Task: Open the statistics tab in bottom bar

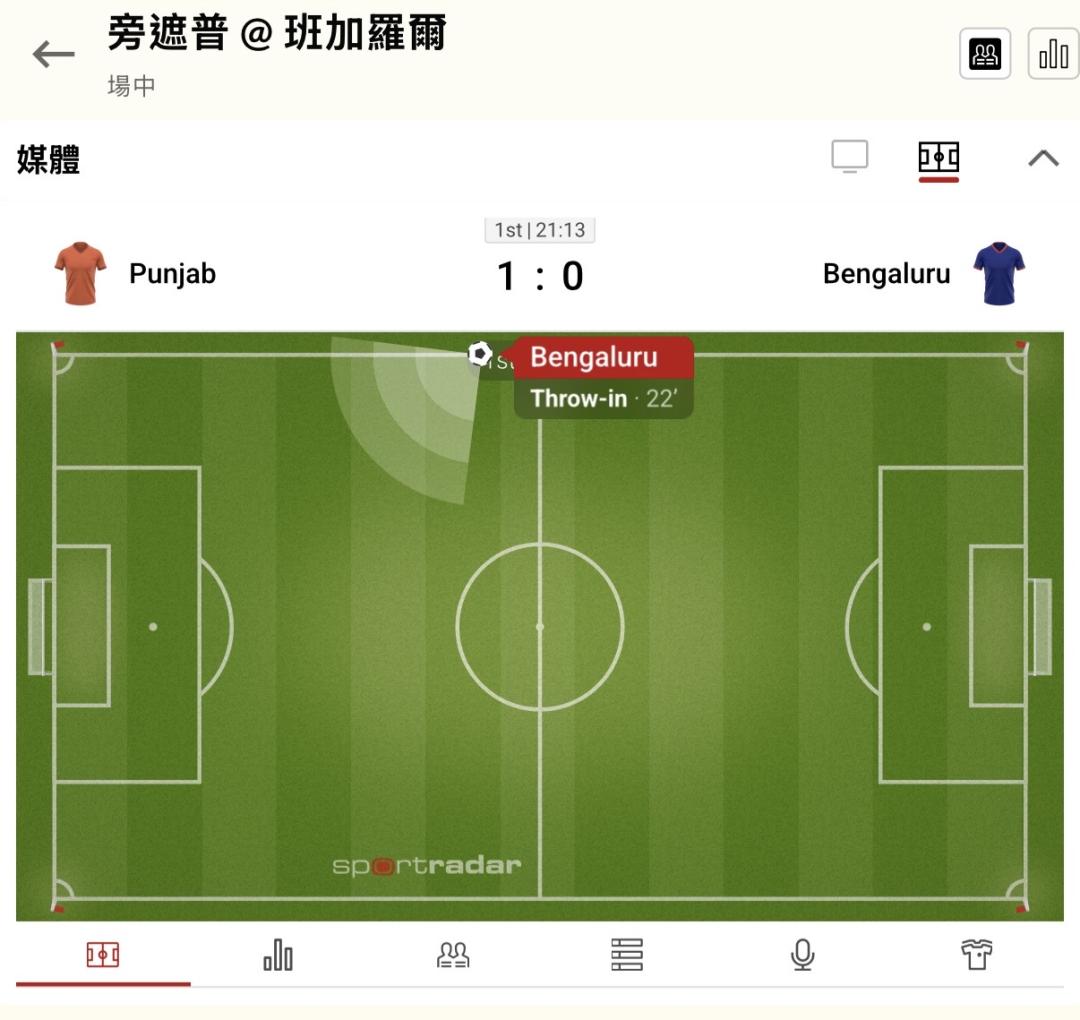Action: [278, 955]
